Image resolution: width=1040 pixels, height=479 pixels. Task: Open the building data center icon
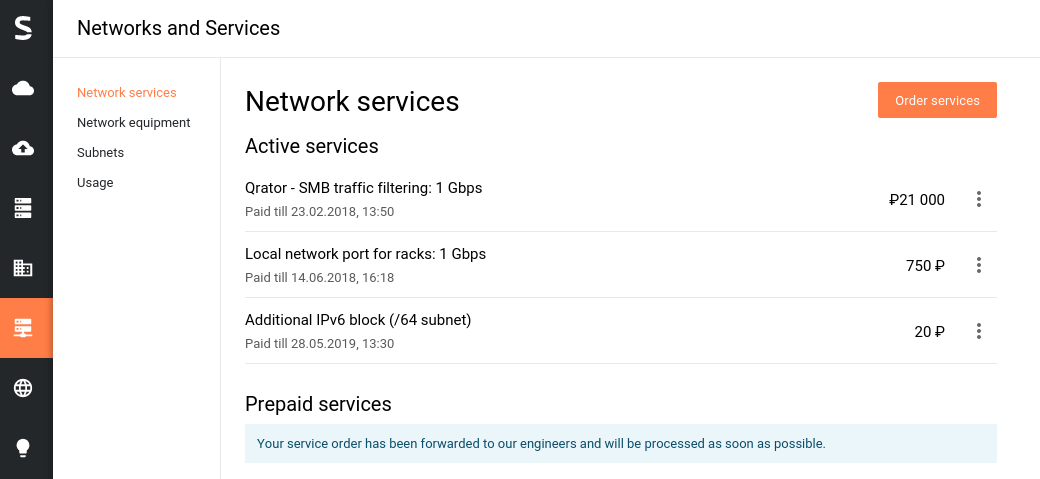click(x=23, y=268)
